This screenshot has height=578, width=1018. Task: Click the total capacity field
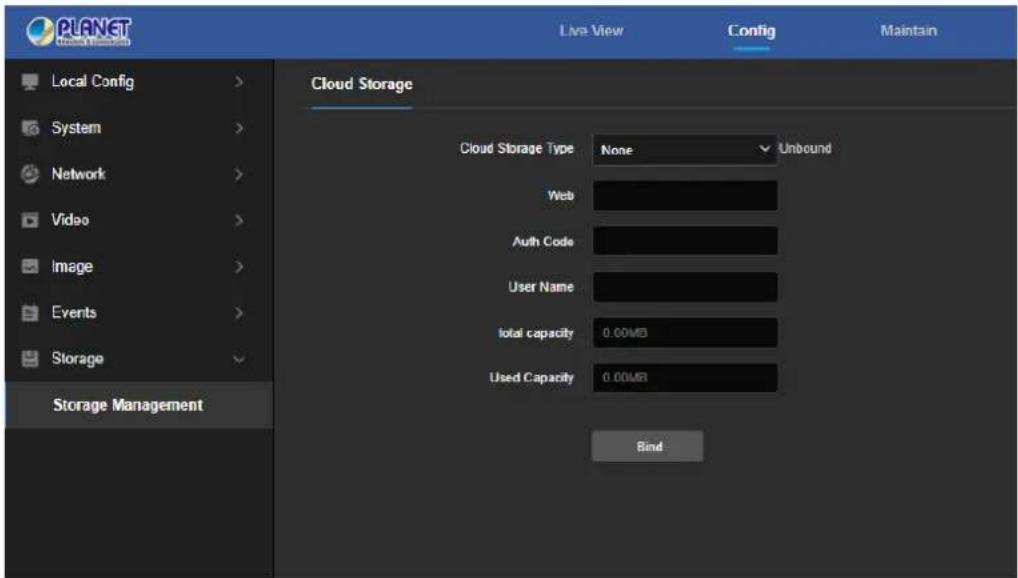[685, 333]
